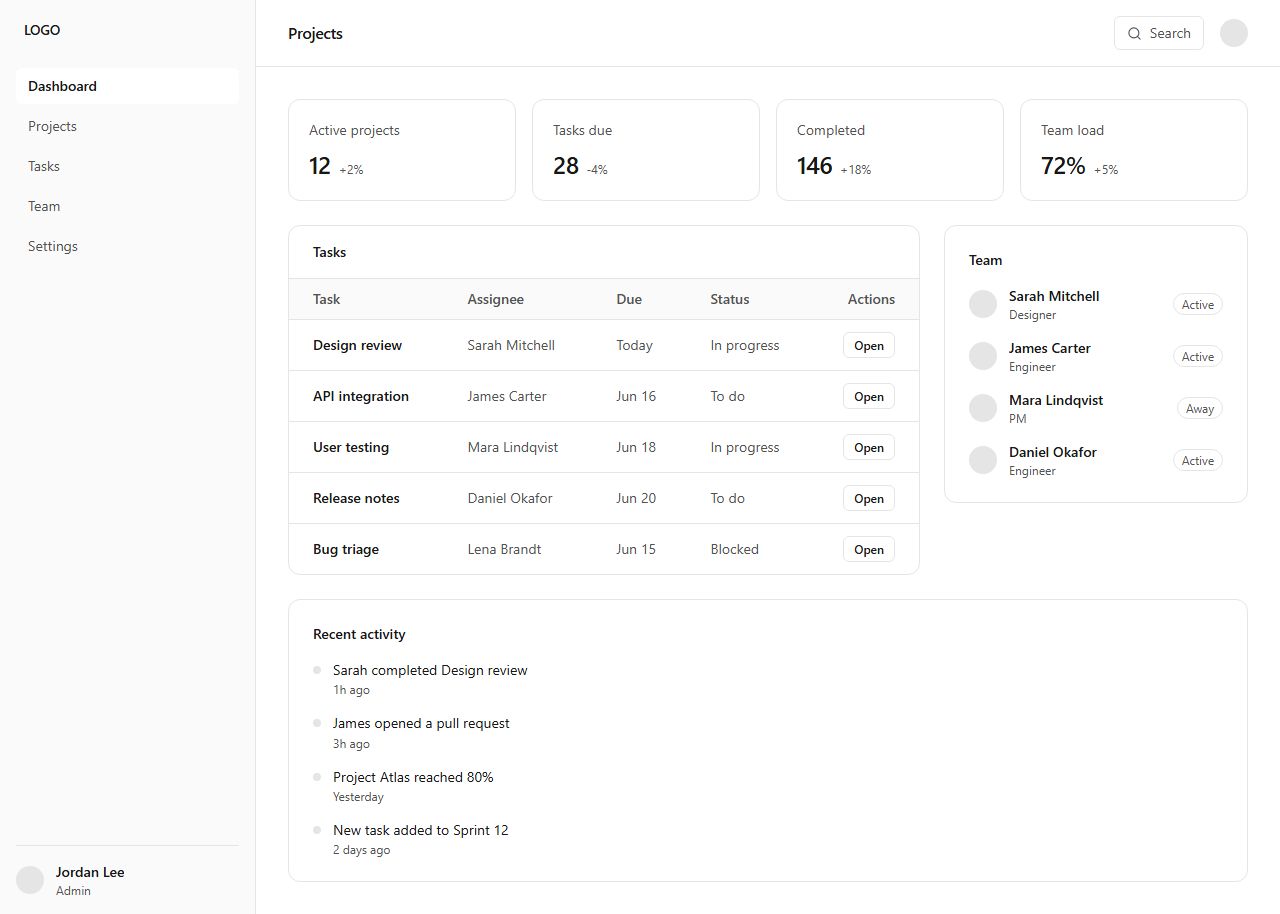Open the user avatar in top bar

[1234, 33]
